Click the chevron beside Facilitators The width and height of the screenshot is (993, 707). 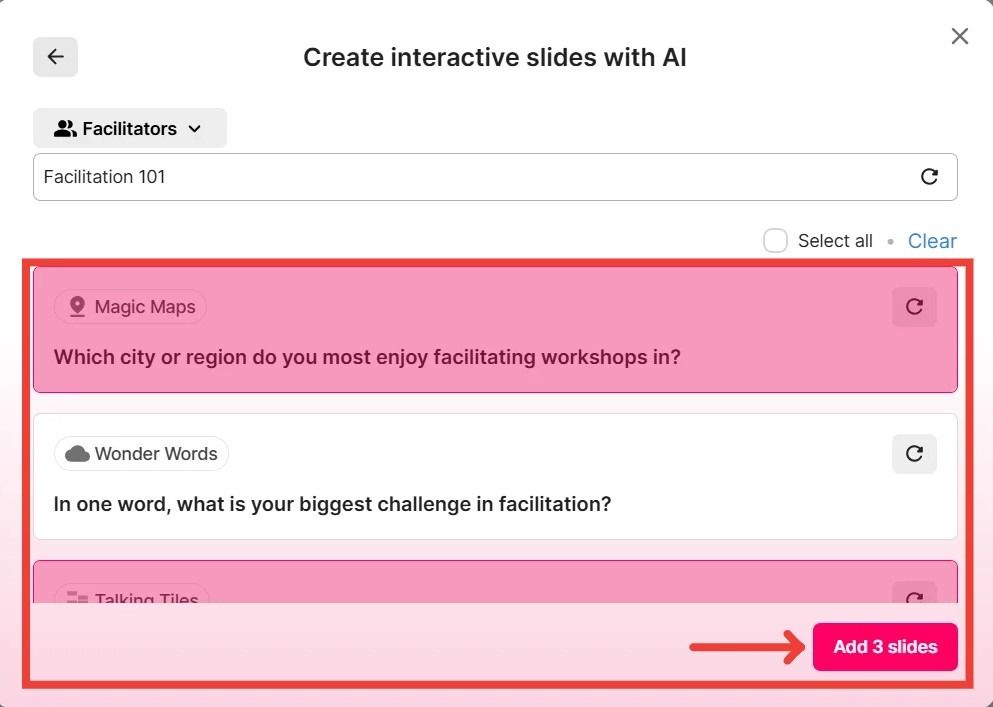pos(195,129)
